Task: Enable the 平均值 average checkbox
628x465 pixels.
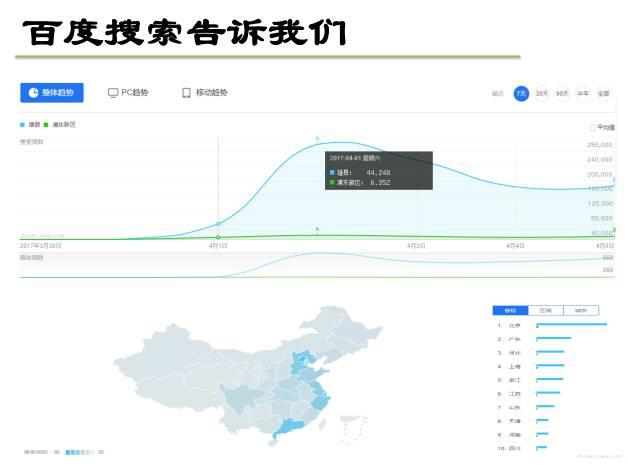Action: tap(592, 127)
